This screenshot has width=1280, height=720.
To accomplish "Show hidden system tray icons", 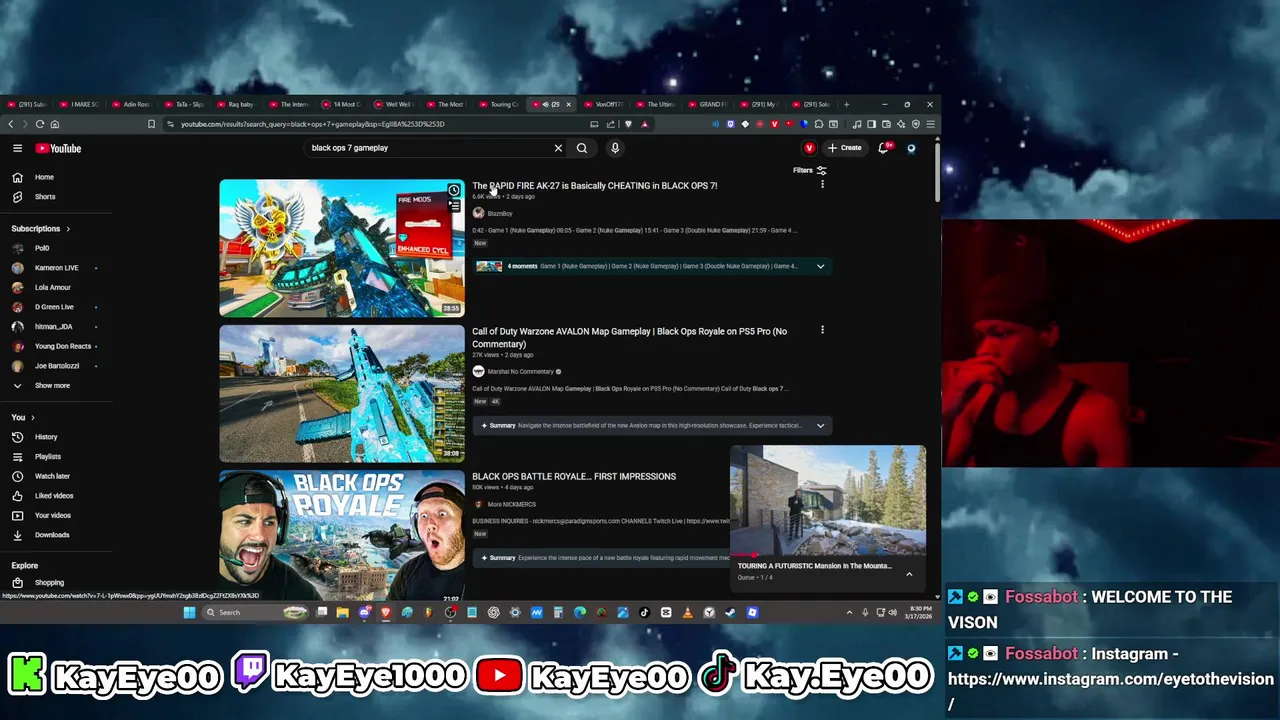I will point(850,613).
